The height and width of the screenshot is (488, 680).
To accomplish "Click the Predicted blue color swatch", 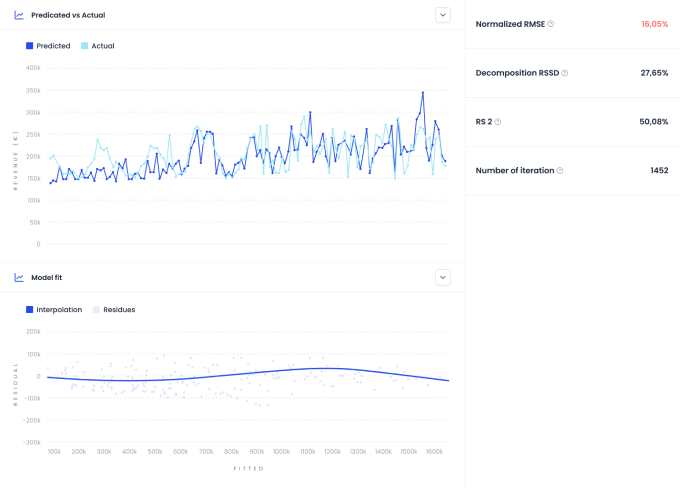I will 29,46.
